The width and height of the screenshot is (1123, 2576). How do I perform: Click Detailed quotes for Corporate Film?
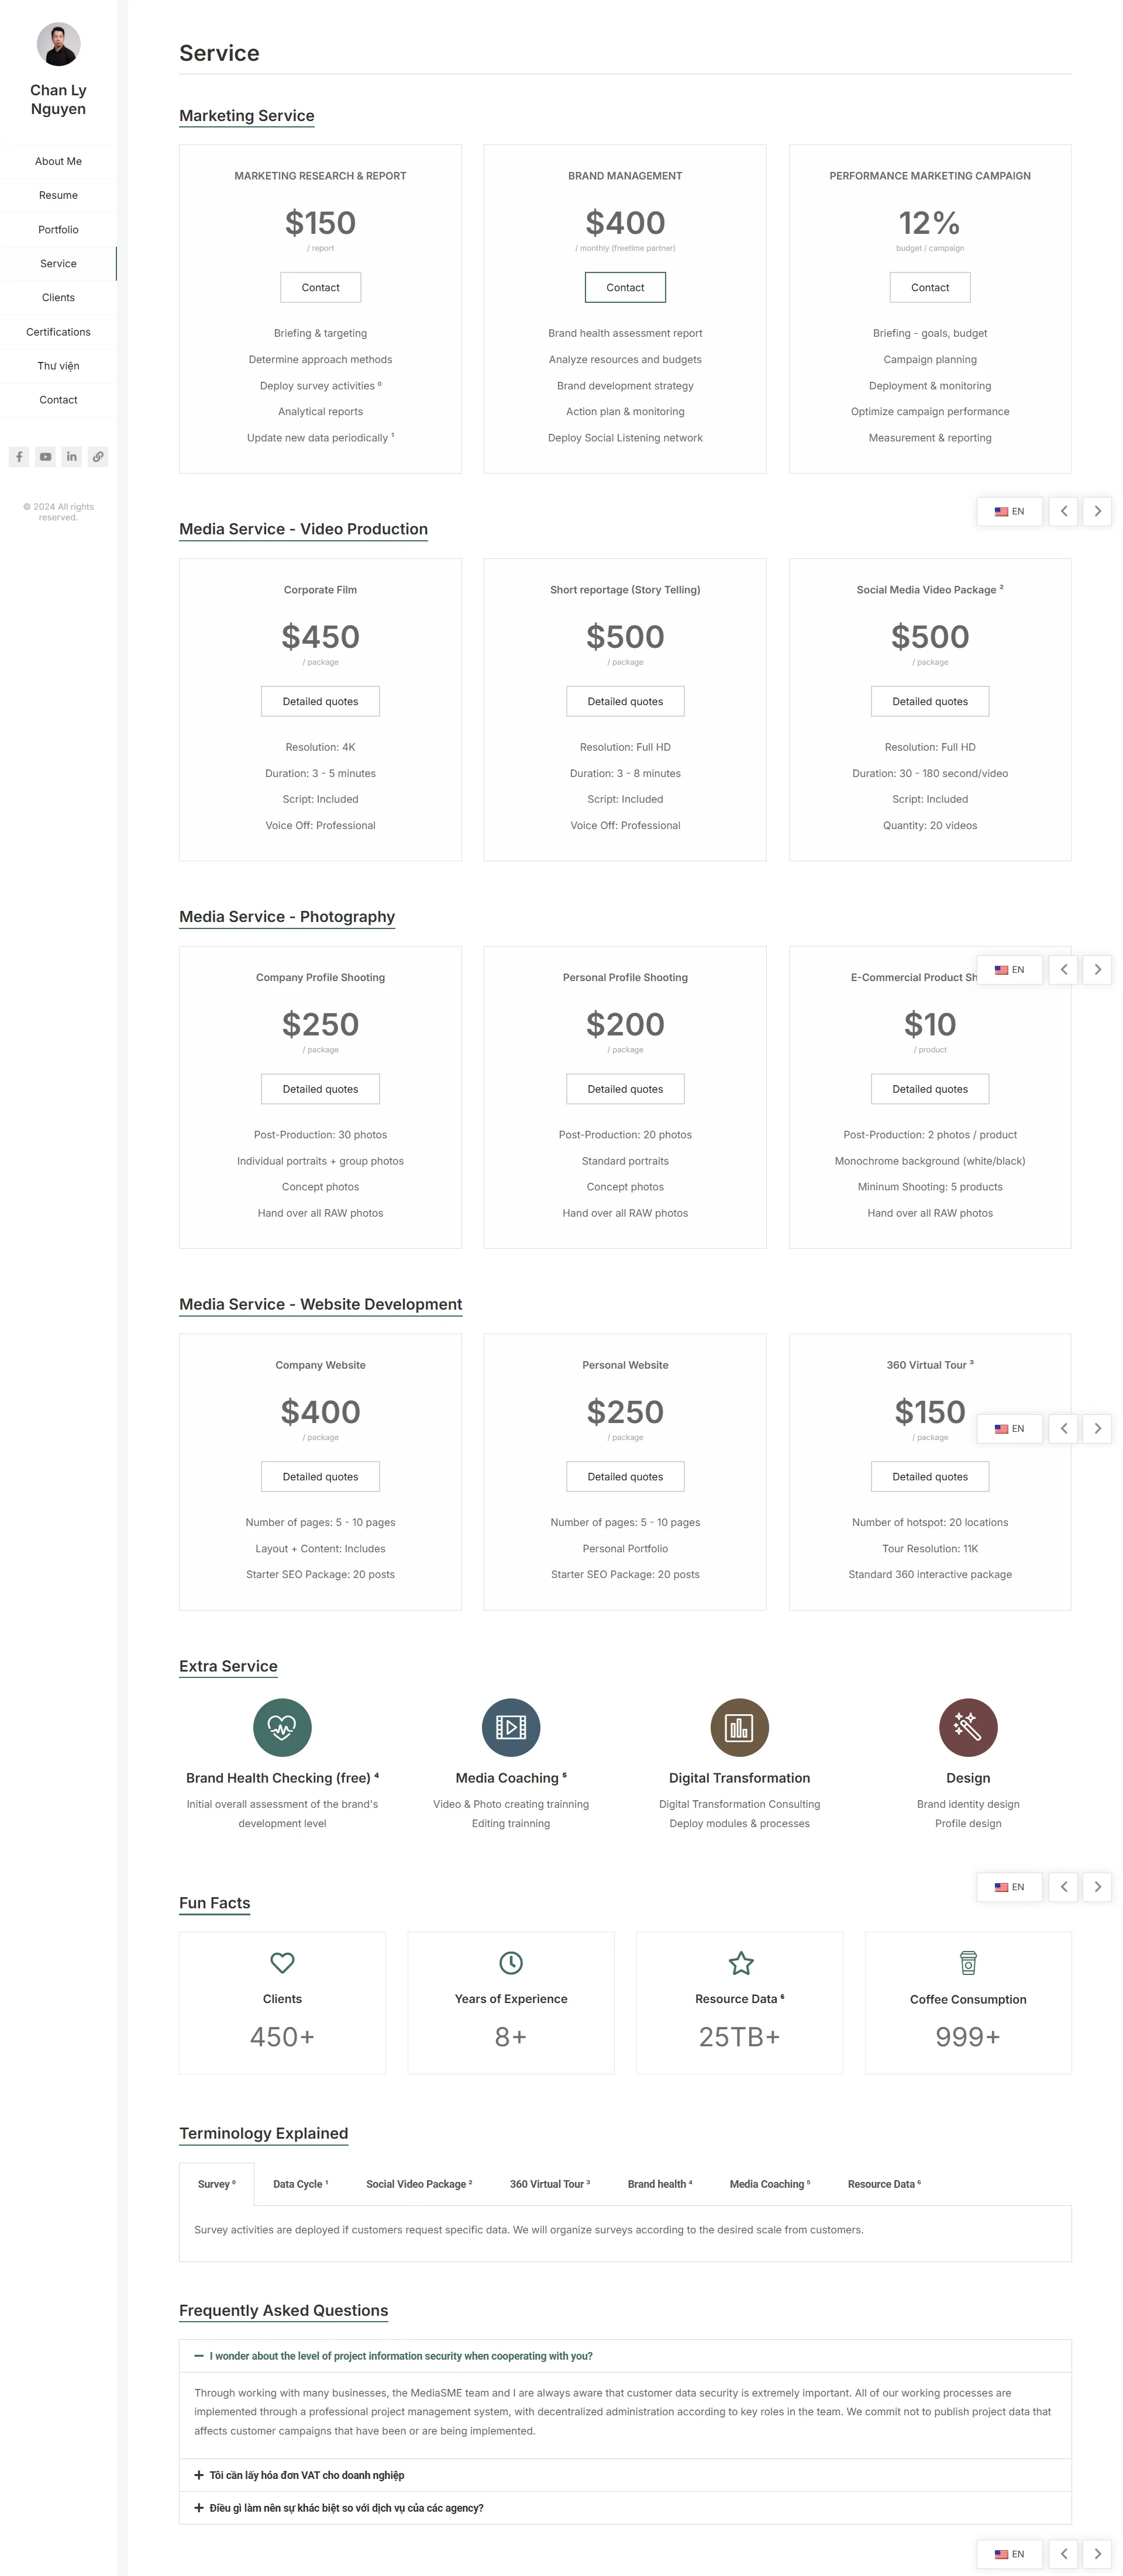[320, 701]
